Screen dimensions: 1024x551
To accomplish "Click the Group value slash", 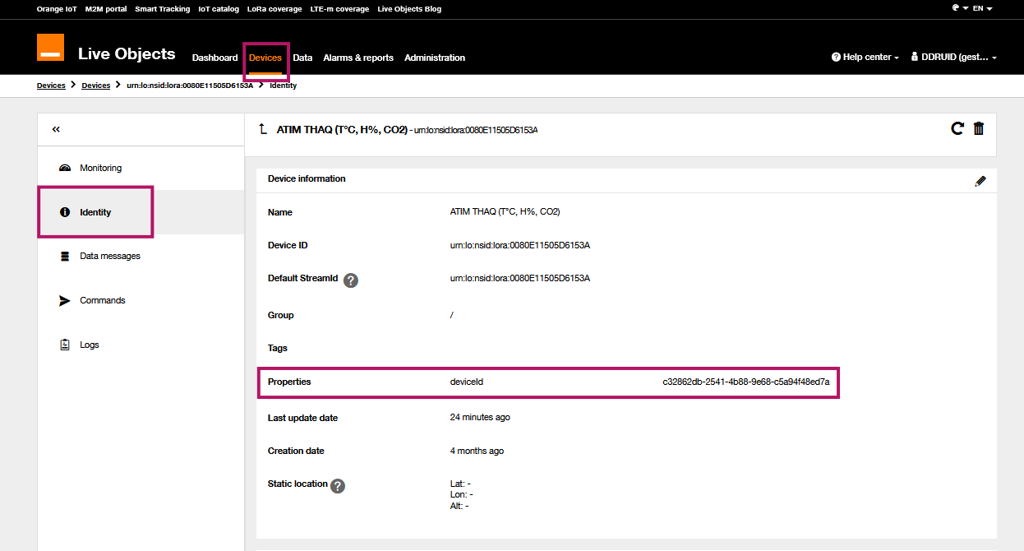I will [451, 315].
